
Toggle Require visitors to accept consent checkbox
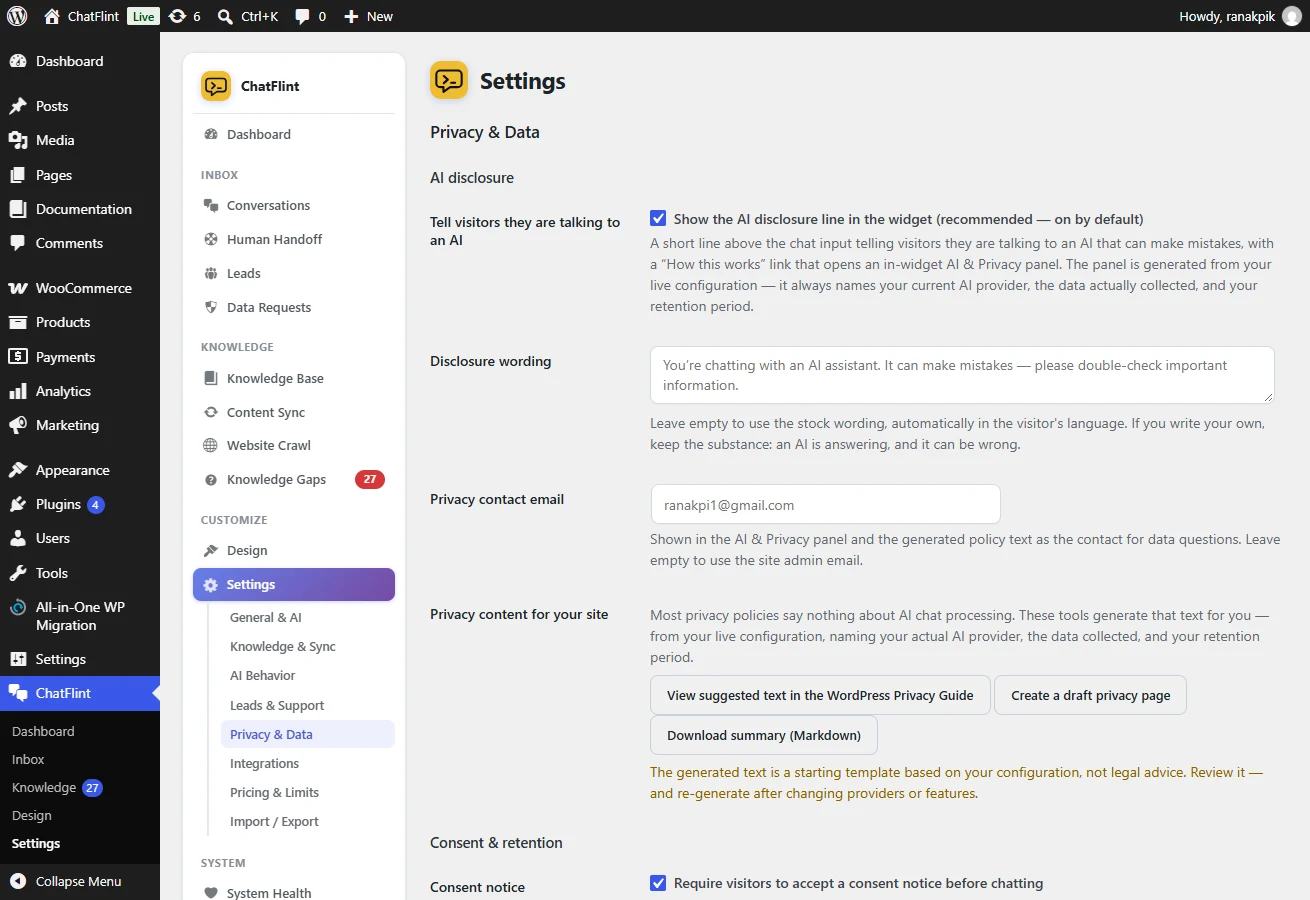click(x=658, y=882)
